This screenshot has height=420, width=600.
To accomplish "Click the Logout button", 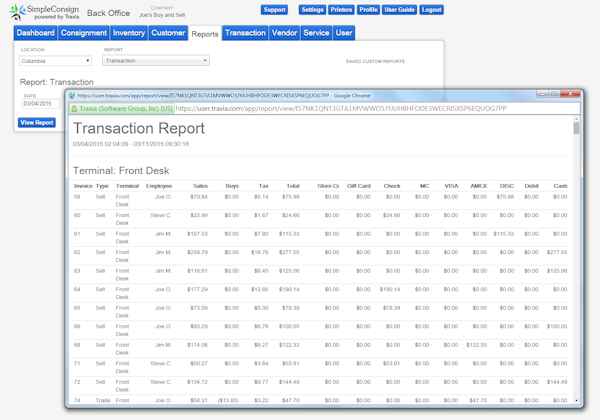I will 432,9.
